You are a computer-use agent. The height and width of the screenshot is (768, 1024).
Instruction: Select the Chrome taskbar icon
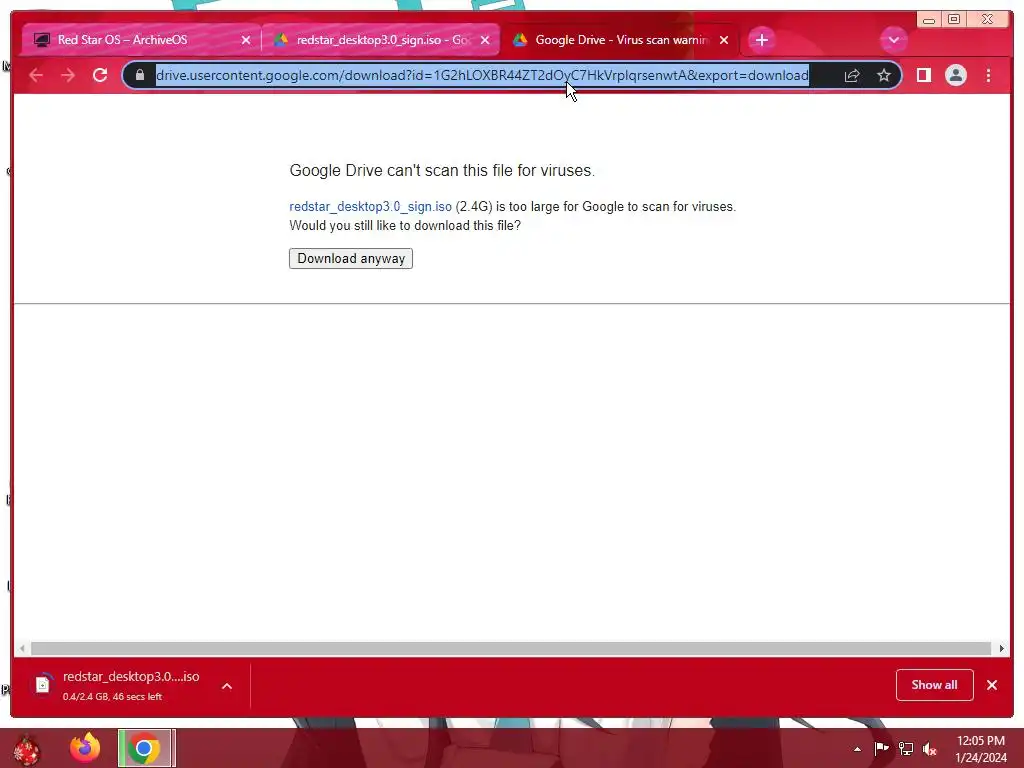(x=146, y=748)
